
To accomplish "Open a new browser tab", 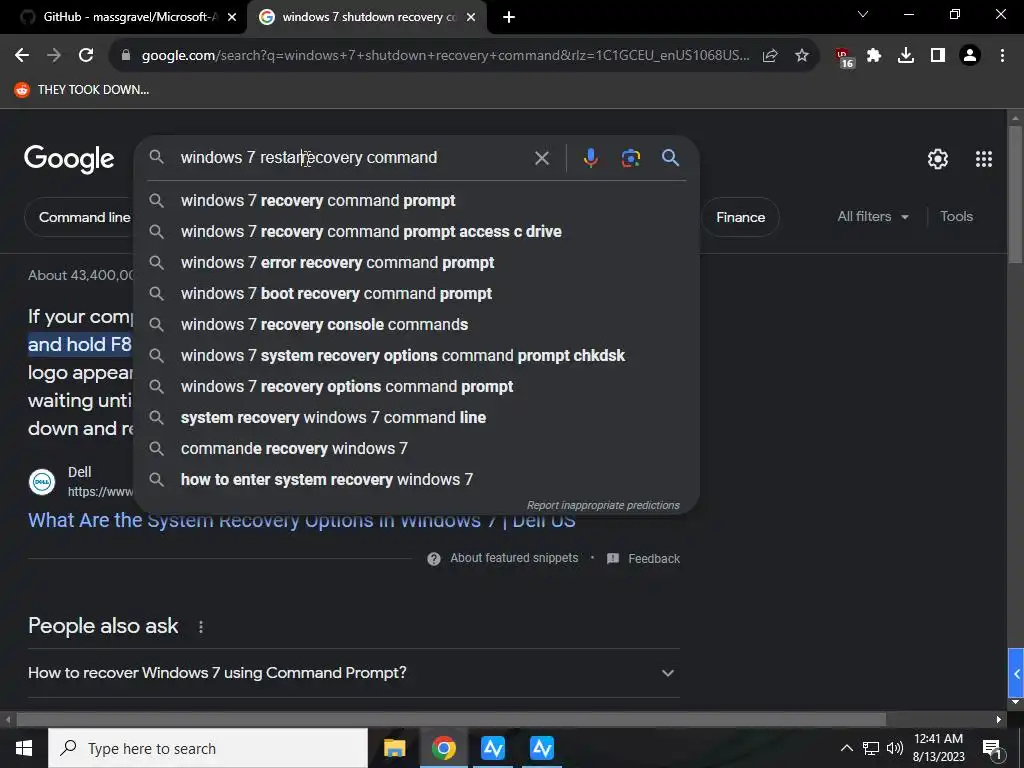I will [509, 18].
